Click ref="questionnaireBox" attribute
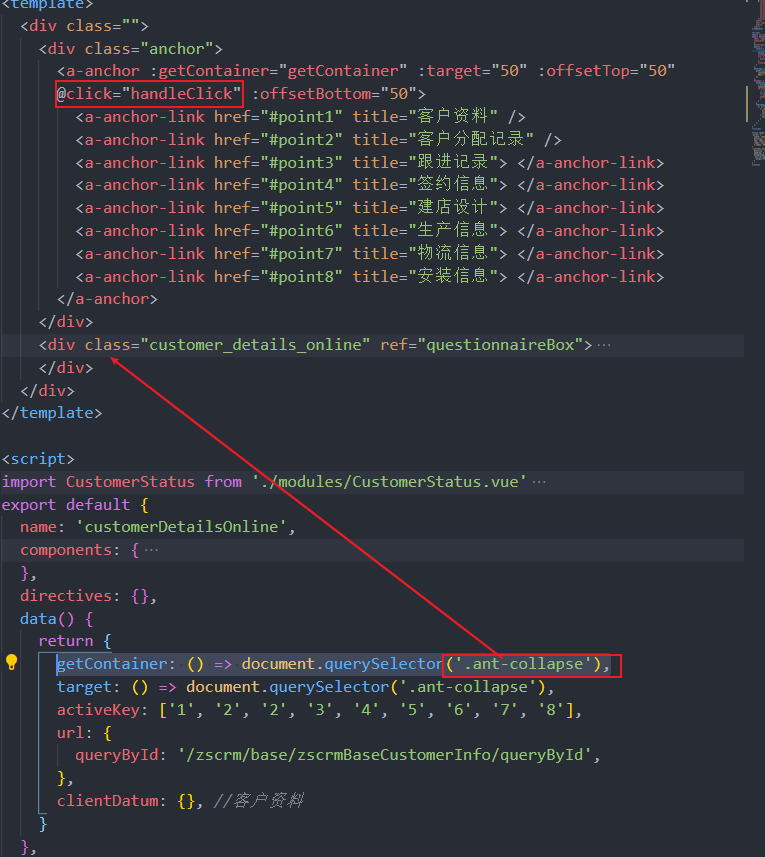Screen dimensions: 765x857 [x=481, y=345]
